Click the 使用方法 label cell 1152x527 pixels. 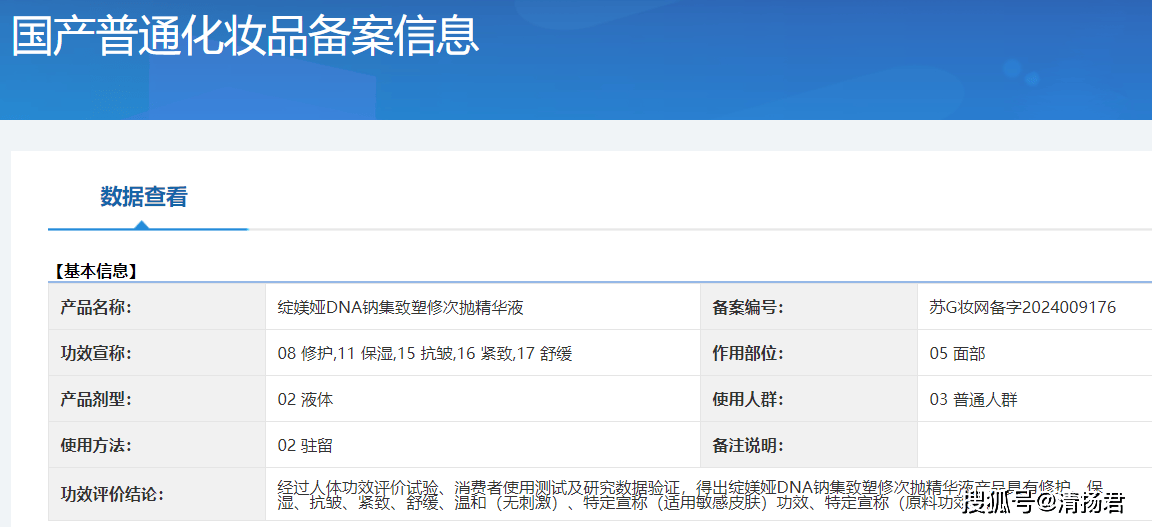pos(156,444)
